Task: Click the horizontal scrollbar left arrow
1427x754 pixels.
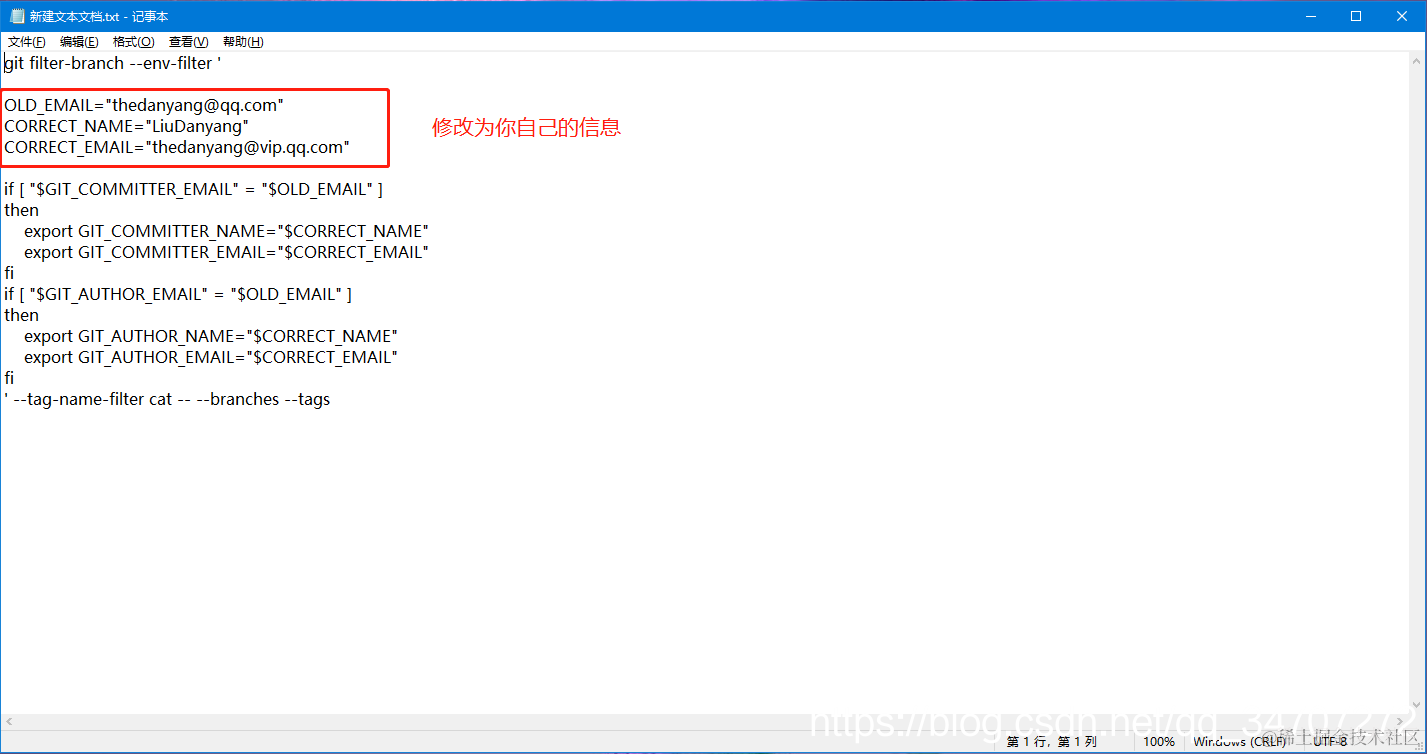Action: pyautogui.click(x=9, y=722)
